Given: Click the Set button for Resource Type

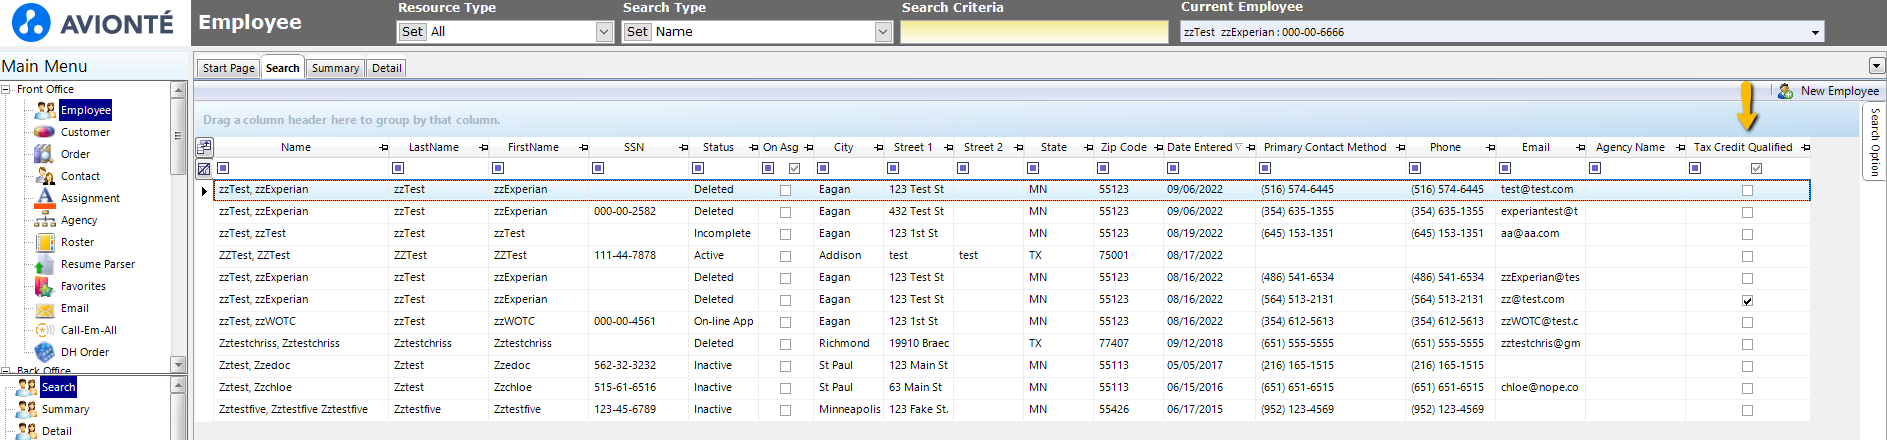Looking at the screenshot, I should (412, 32).
